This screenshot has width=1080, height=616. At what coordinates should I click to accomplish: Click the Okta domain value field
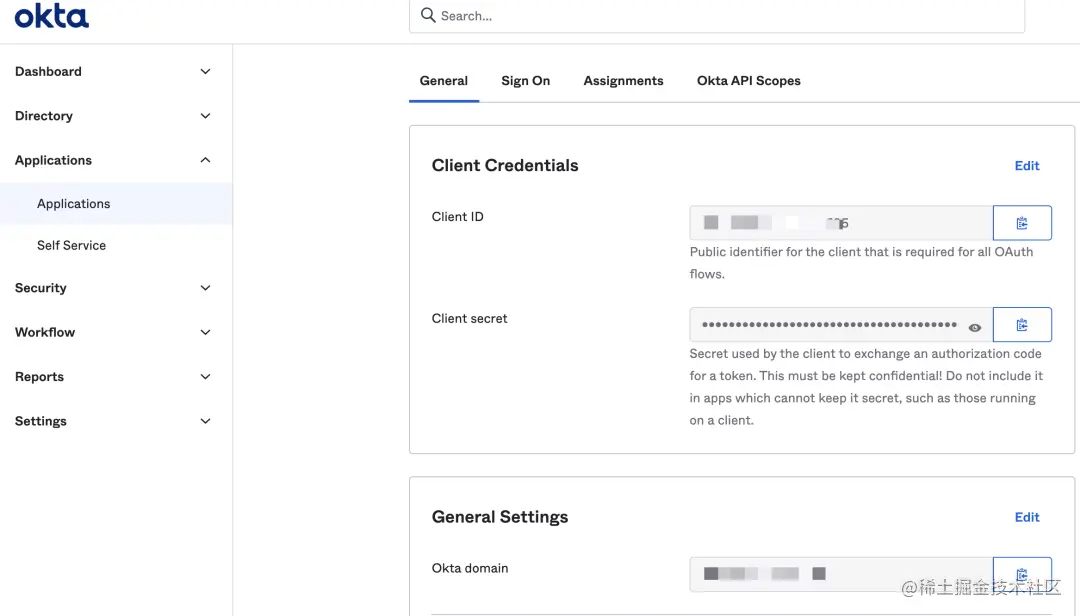pyautogui.click(x=841, y=574)
